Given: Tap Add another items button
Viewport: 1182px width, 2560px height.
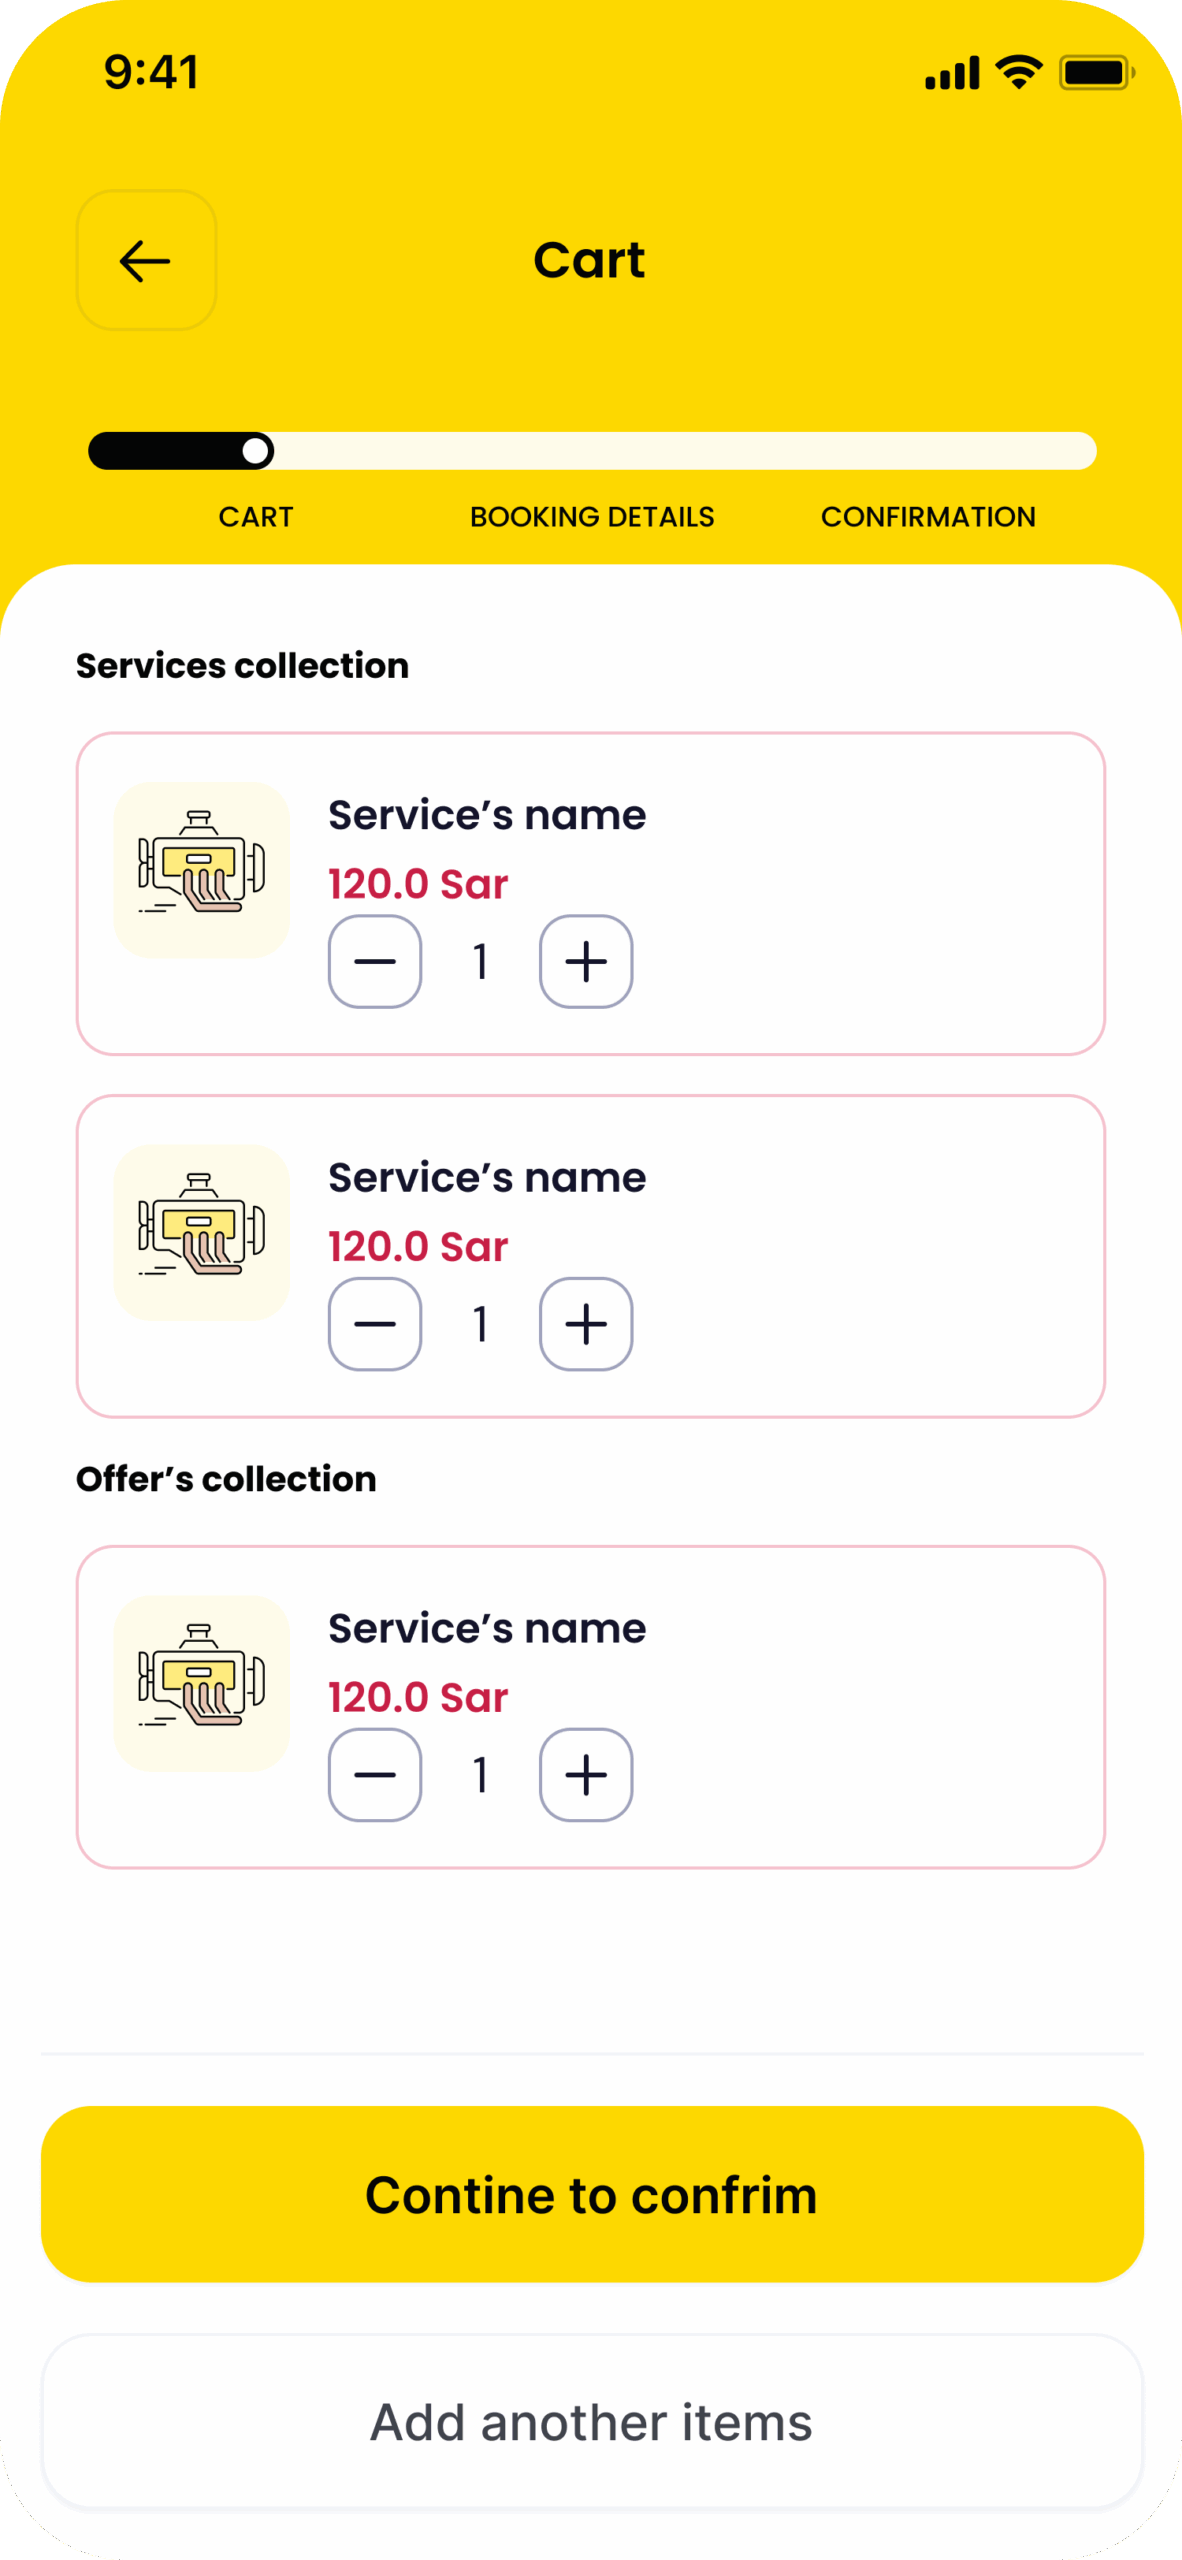Looking at the screenshot, I should 592,2422.
